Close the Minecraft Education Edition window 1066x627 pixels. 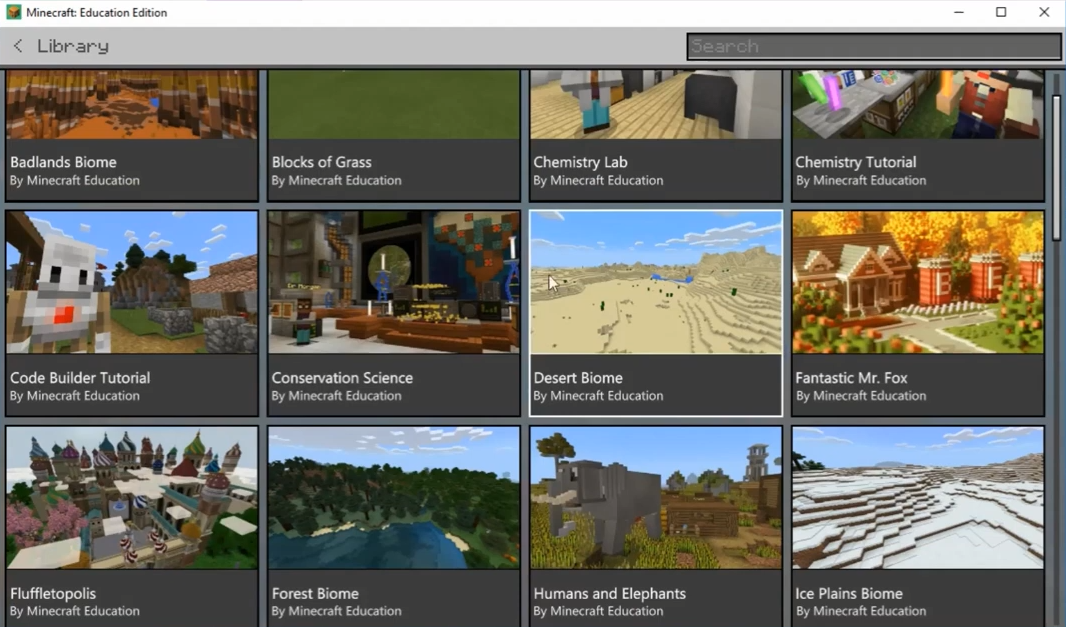pyautogui.click(x=1044, y=12)
